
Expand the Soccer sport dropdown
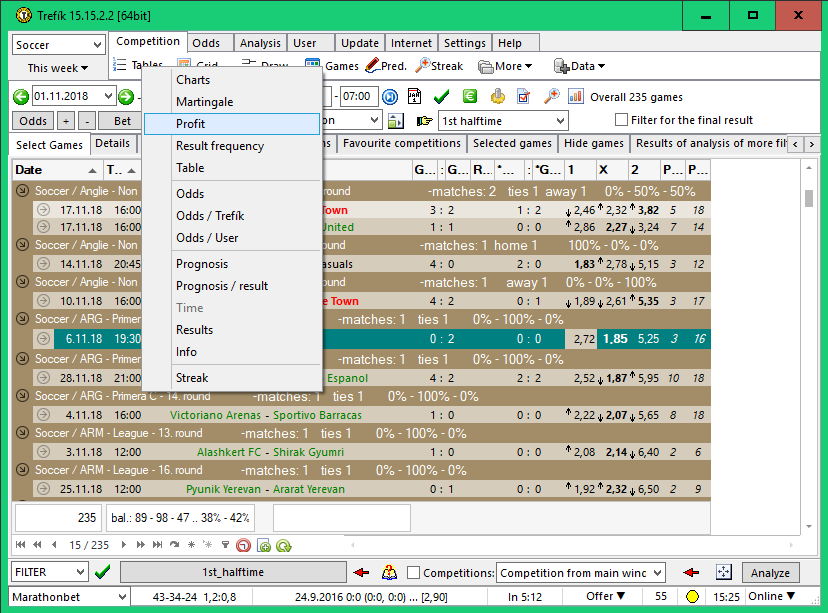(97, 45)
